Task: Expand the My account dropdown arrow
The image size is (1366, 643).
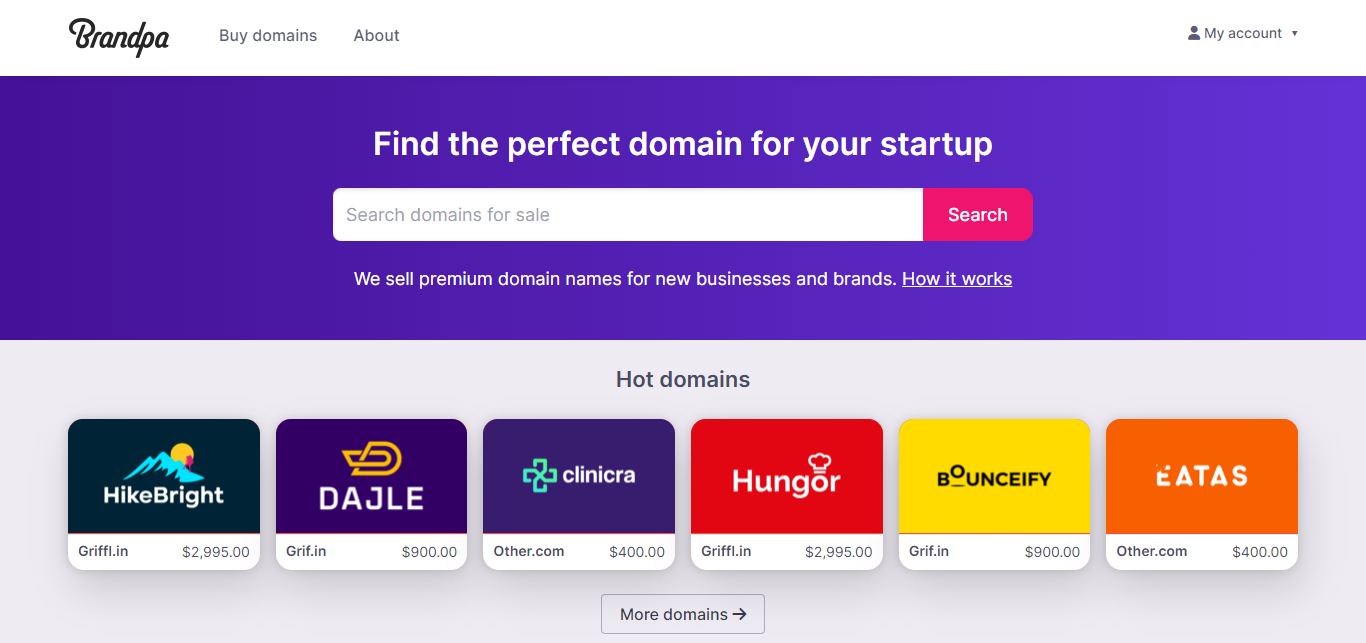Action: coord(1294,34)
